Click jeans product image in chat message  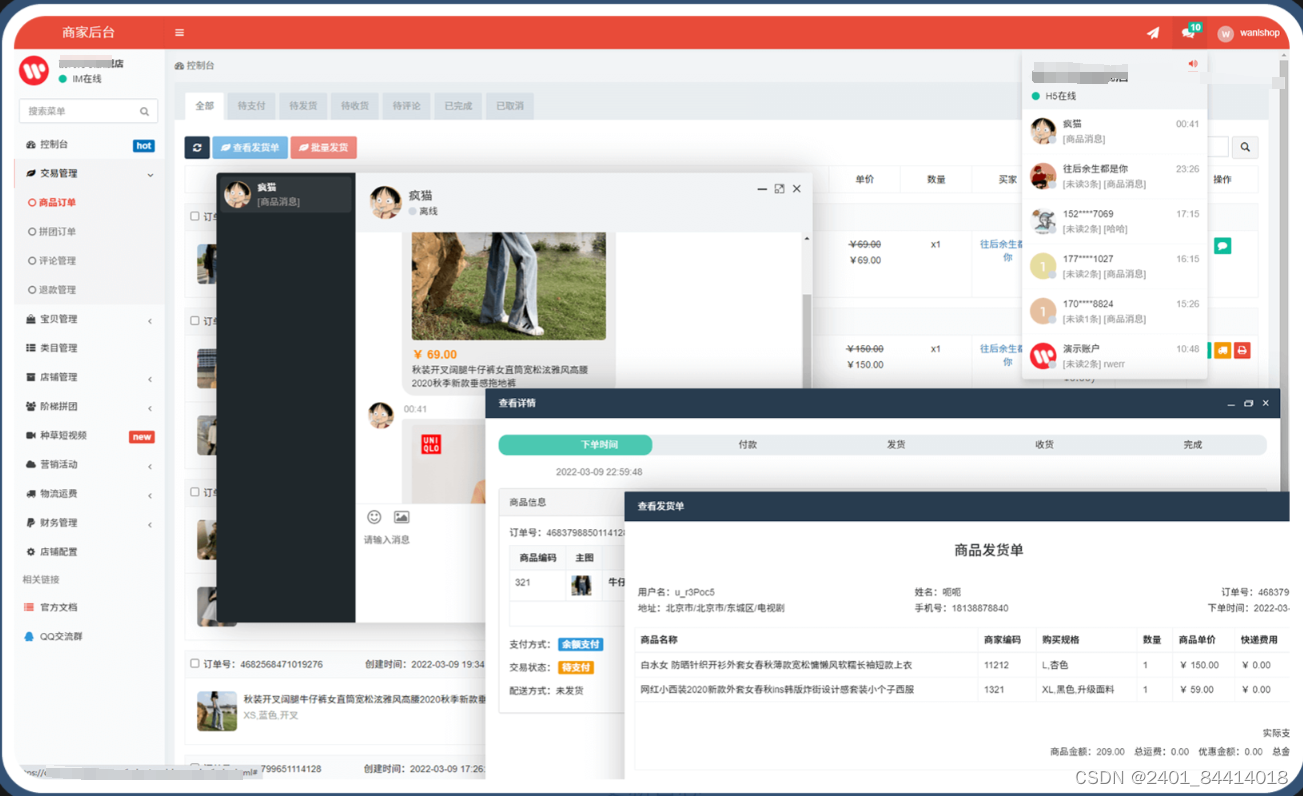click(x=509, y=286)
